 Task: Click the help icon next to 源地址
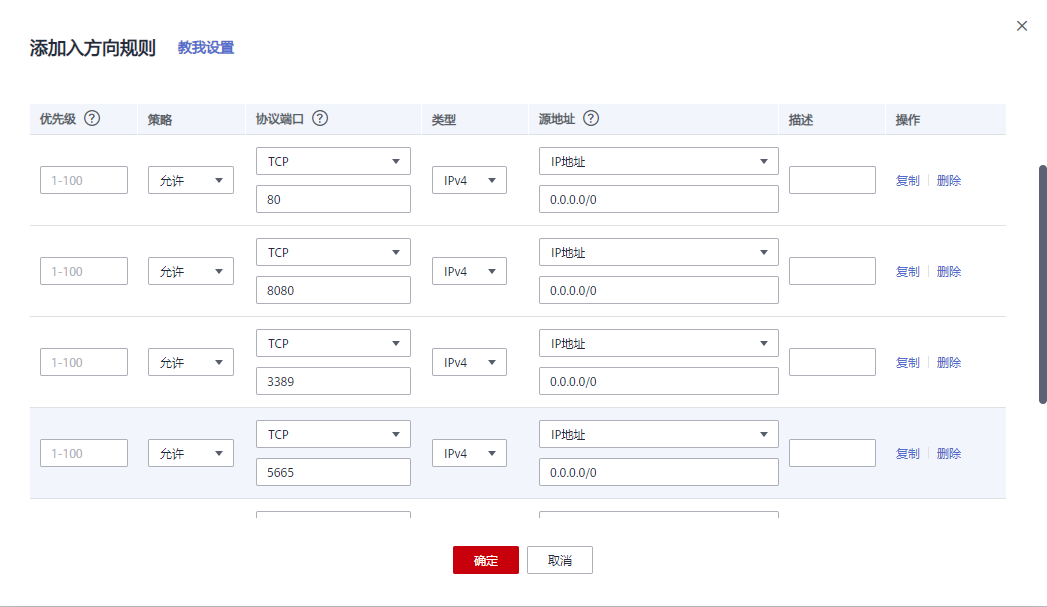(591, 118)
